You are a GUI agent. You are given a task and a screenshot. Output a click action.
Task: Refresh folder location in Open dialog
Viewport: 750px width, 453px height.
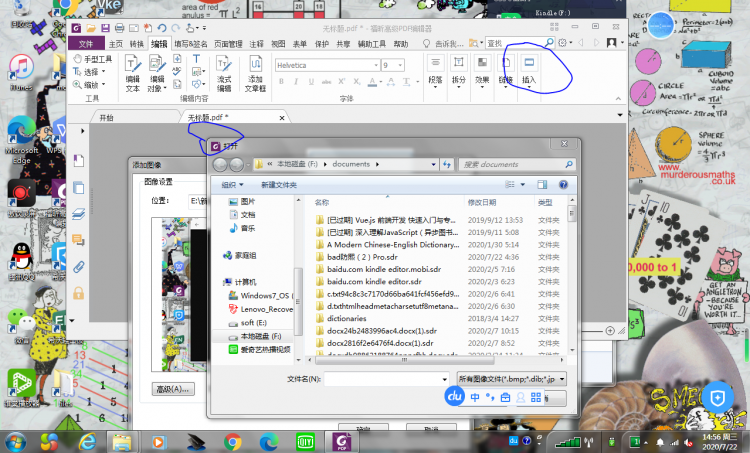point(447,165)
